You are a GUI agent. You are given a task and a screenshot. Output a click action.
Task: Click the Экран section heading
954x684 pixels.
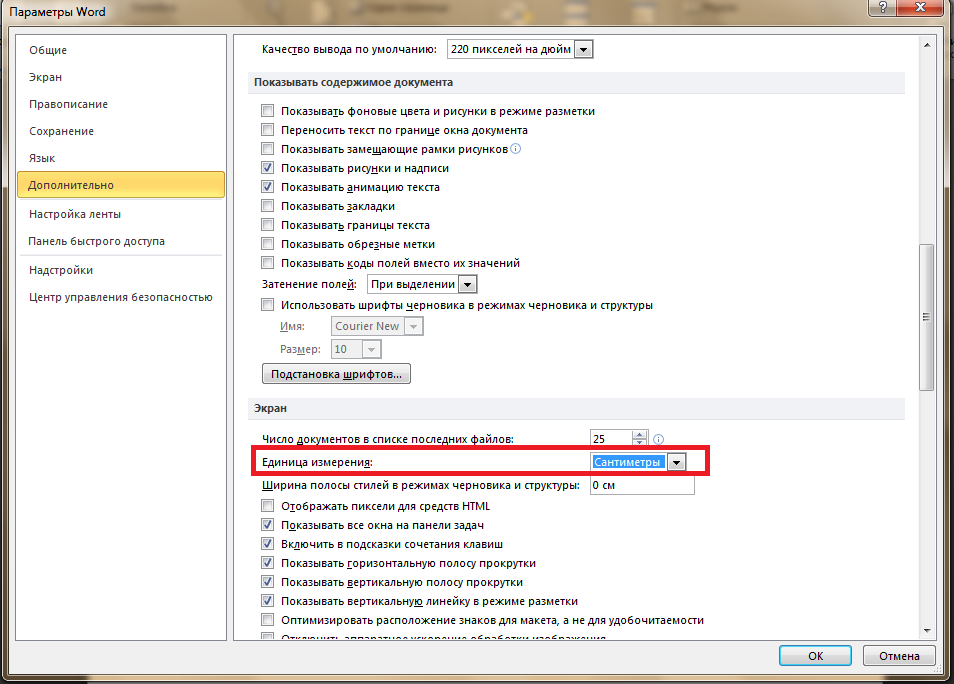point(270,408)
